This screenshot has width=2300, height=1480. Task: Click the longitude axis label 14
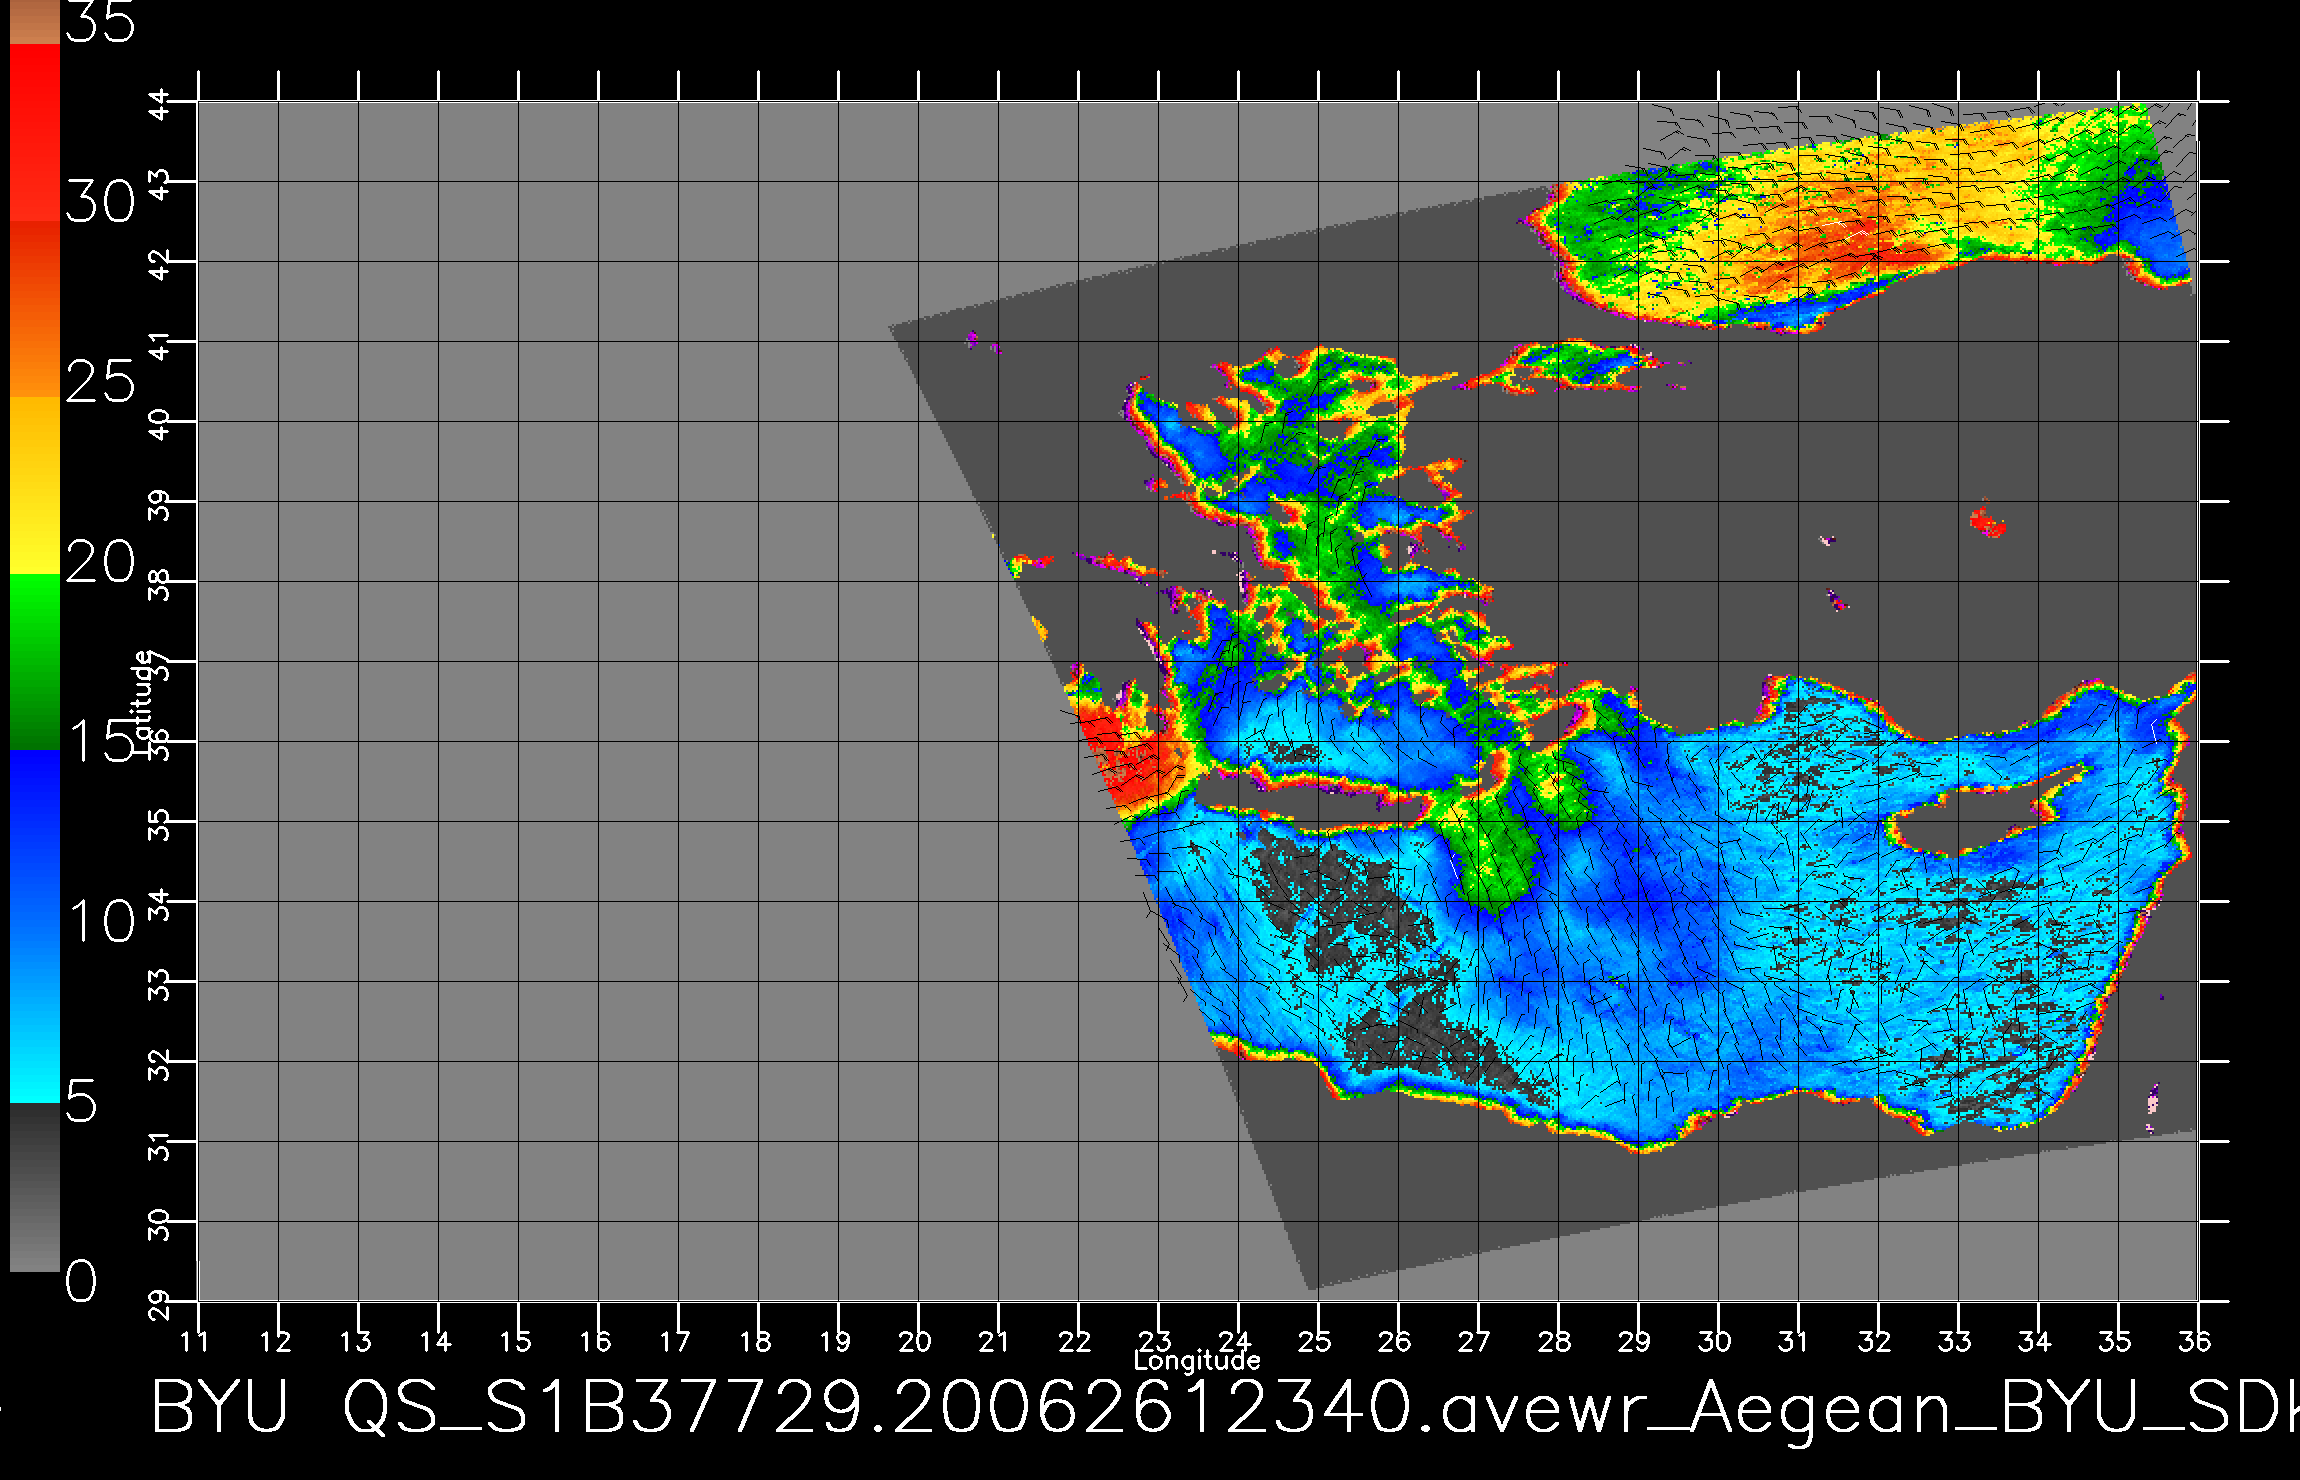point(435,1341)
